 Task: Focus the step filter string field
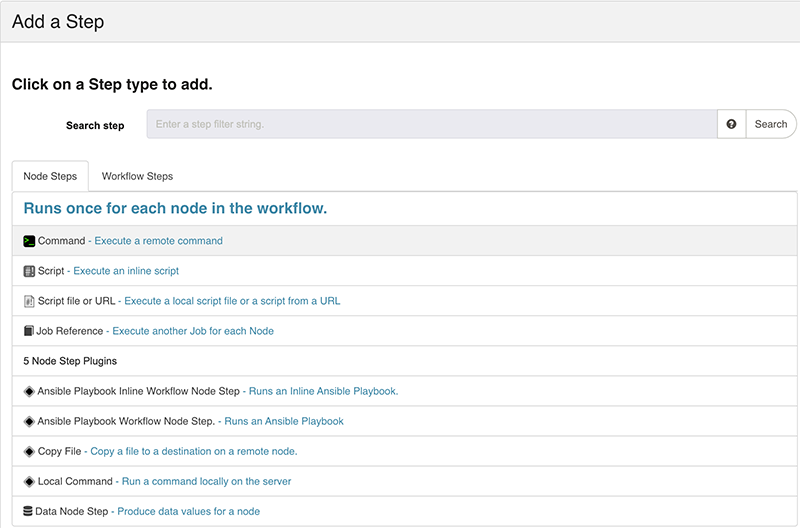point(432,124)
